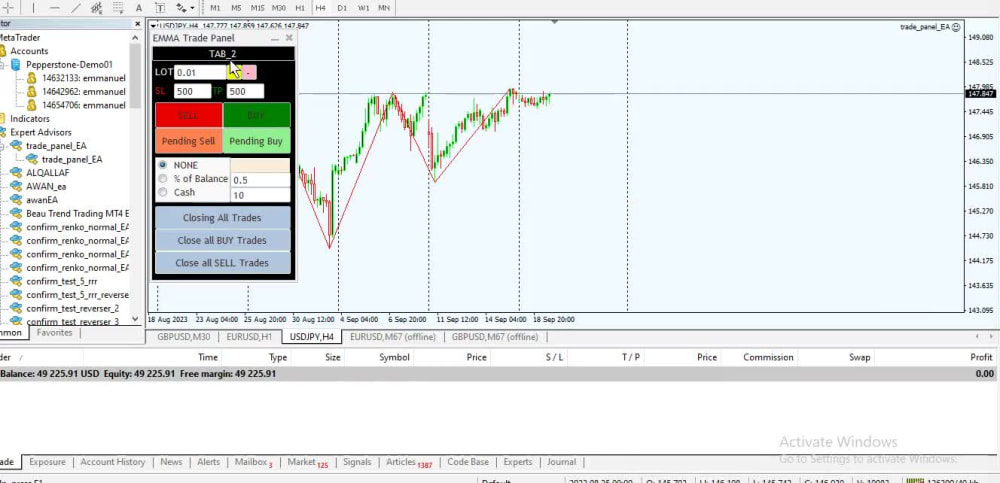The height and width of the screenshot is (483, 1000).
Task: Open the USDJPY chart menu arrow
Action: tap(153, 26)
